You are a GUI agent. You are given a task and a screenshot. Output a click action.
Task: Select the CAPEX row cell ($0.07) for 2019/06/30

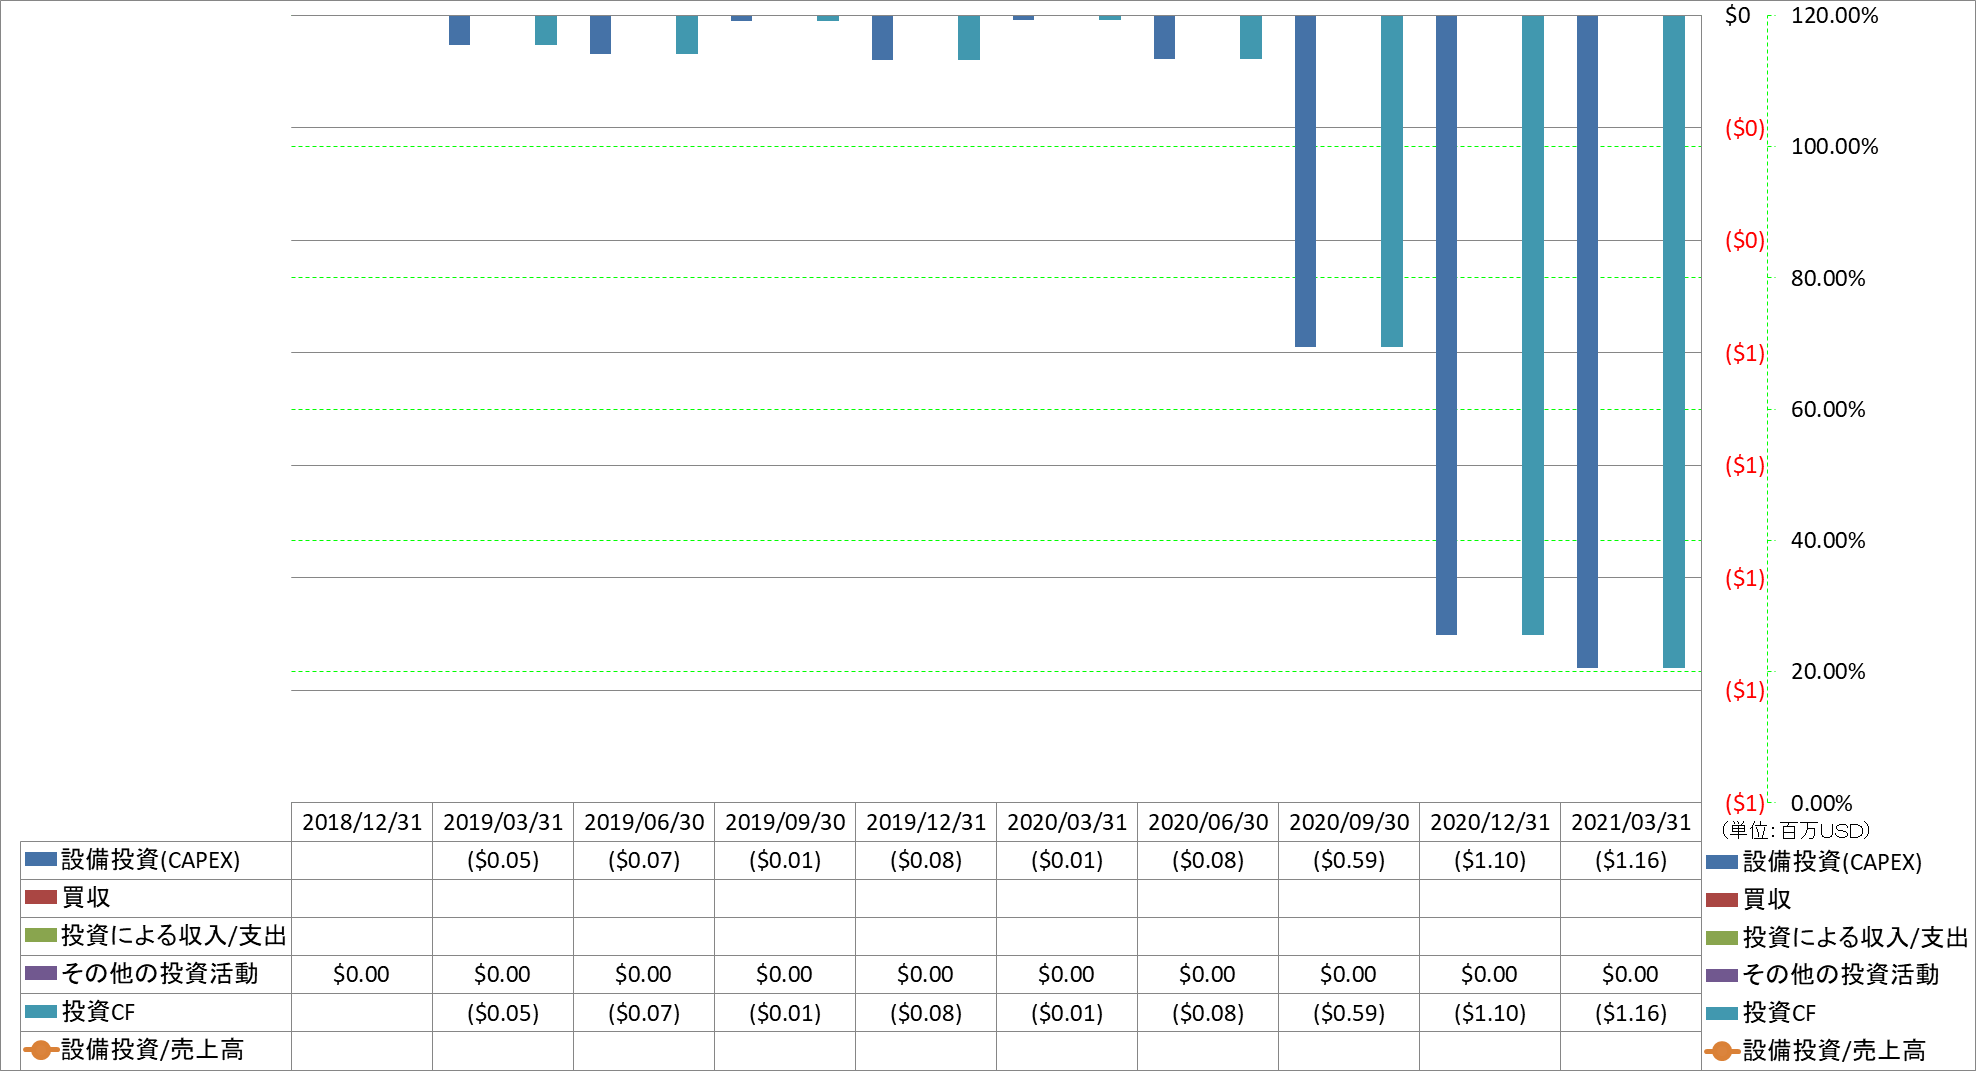[x=644, y=860]
